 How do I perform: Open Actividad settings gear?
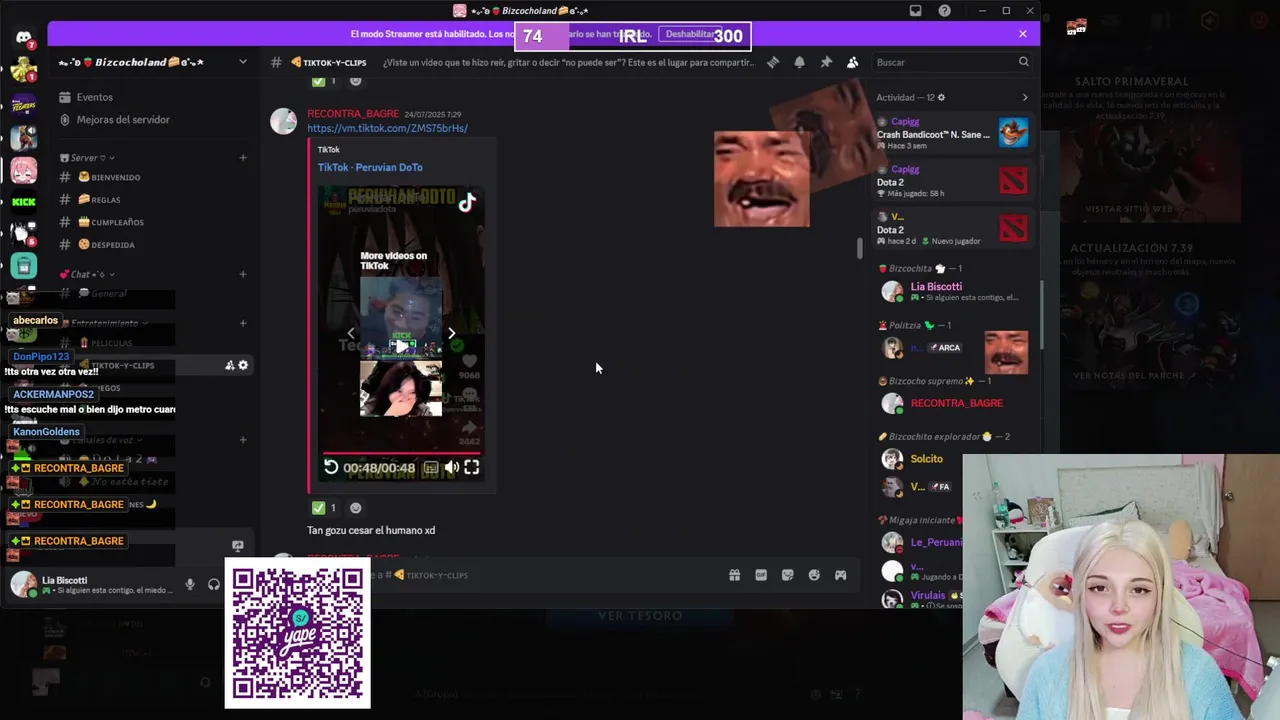[x=941, y=97]
